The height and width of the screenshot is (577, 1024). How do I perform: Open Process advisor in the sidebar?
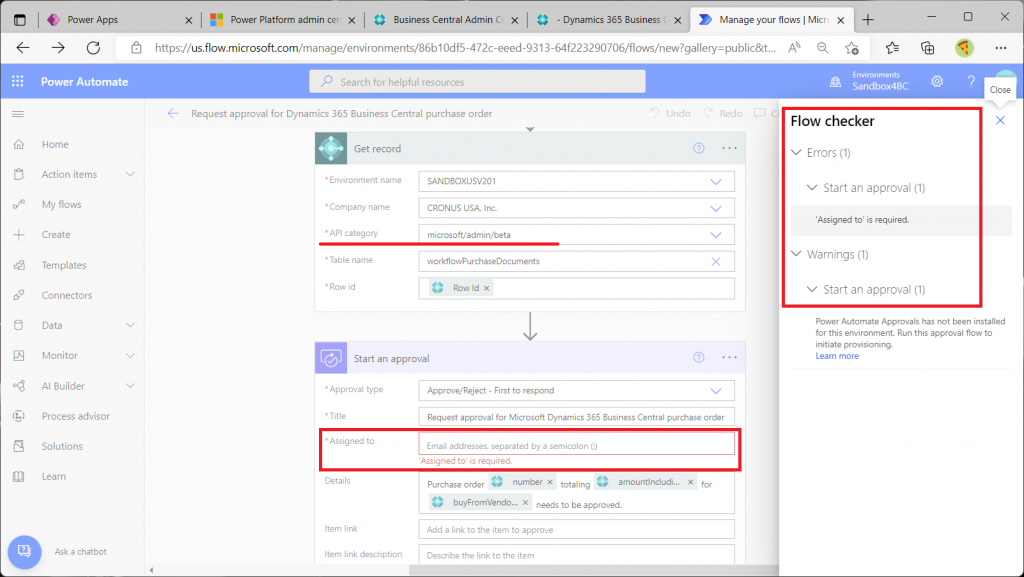[x=76, y=416]
